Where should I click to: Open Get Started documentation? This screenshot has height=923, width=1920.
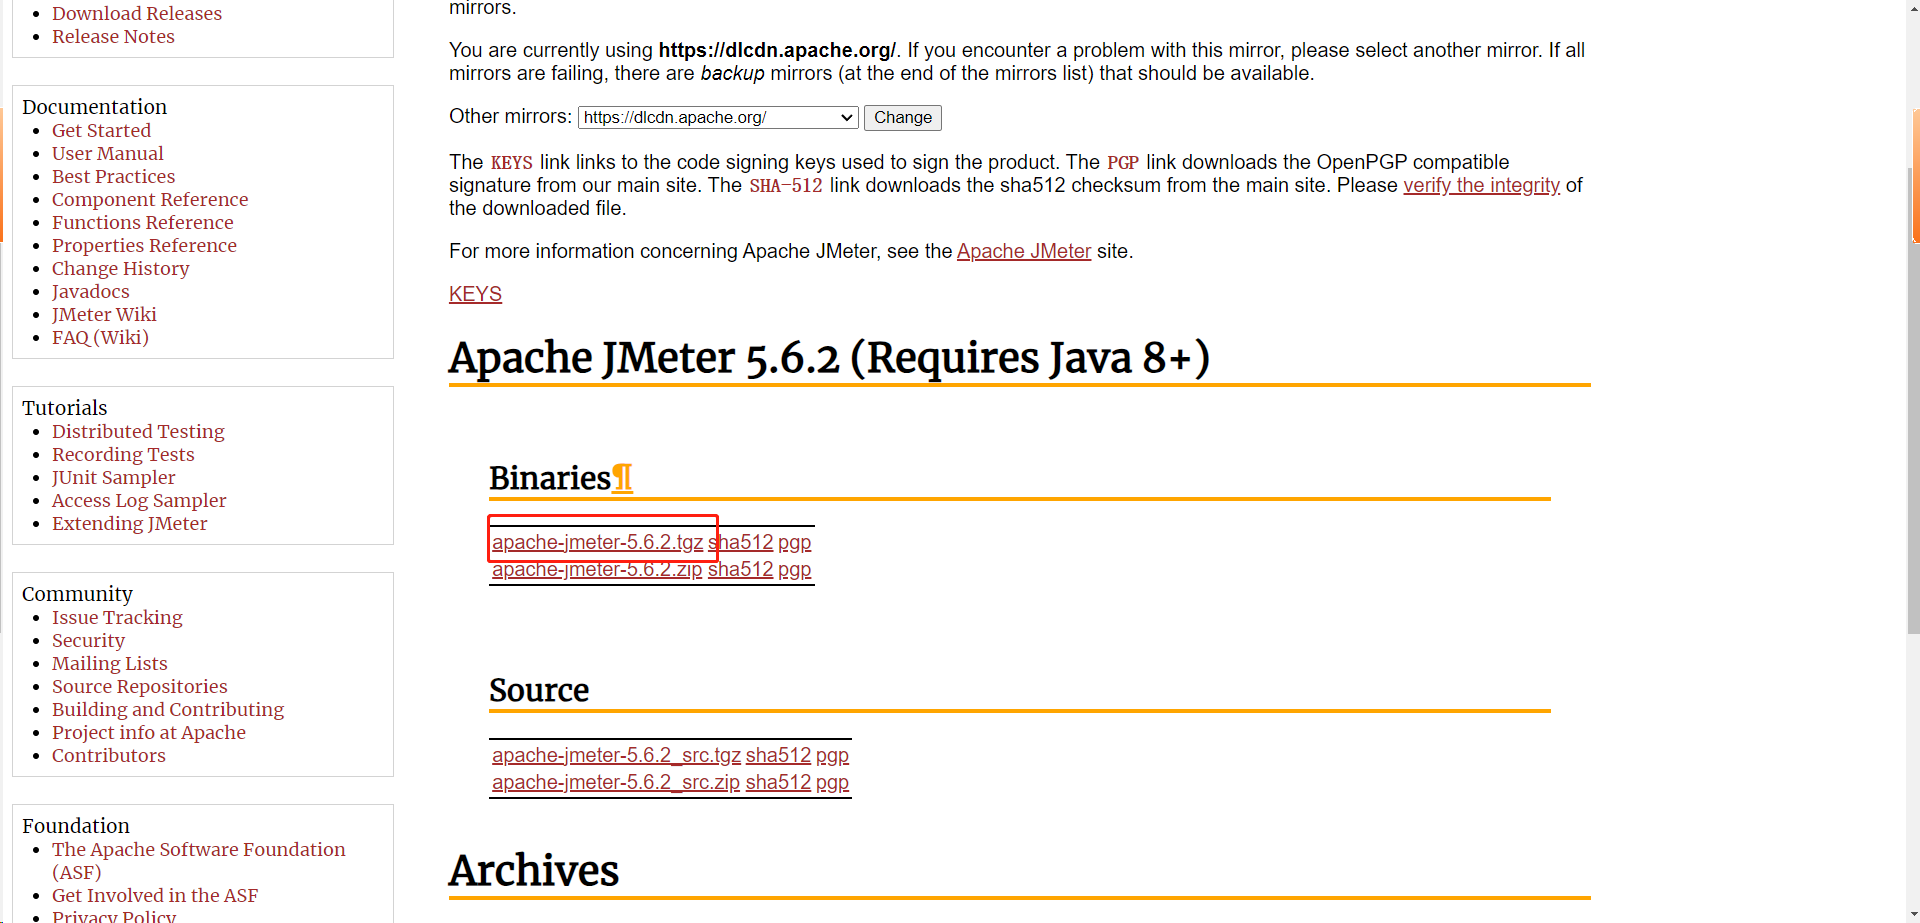tap(101, 130)
